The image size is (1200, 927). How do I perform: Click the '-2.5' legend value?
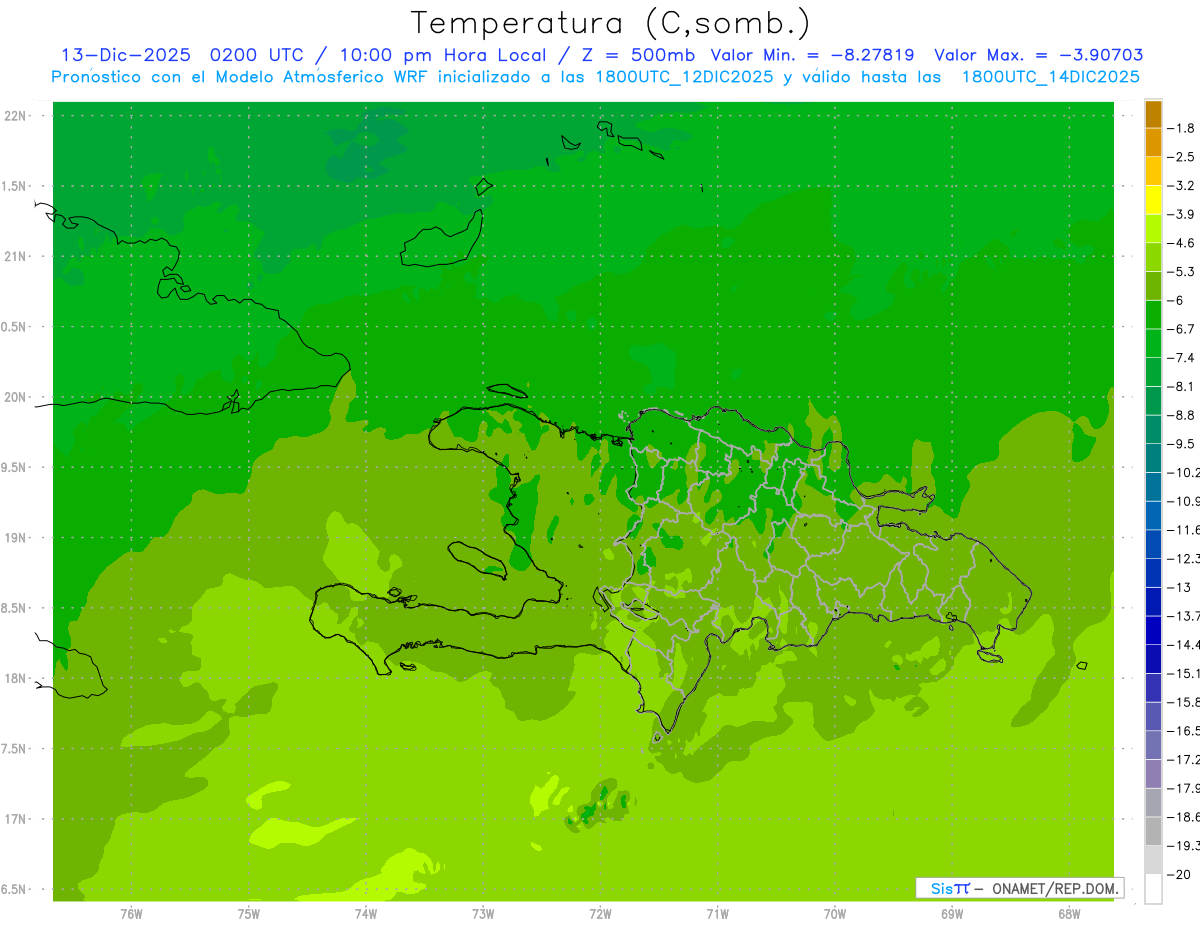tap(1183, 157)
